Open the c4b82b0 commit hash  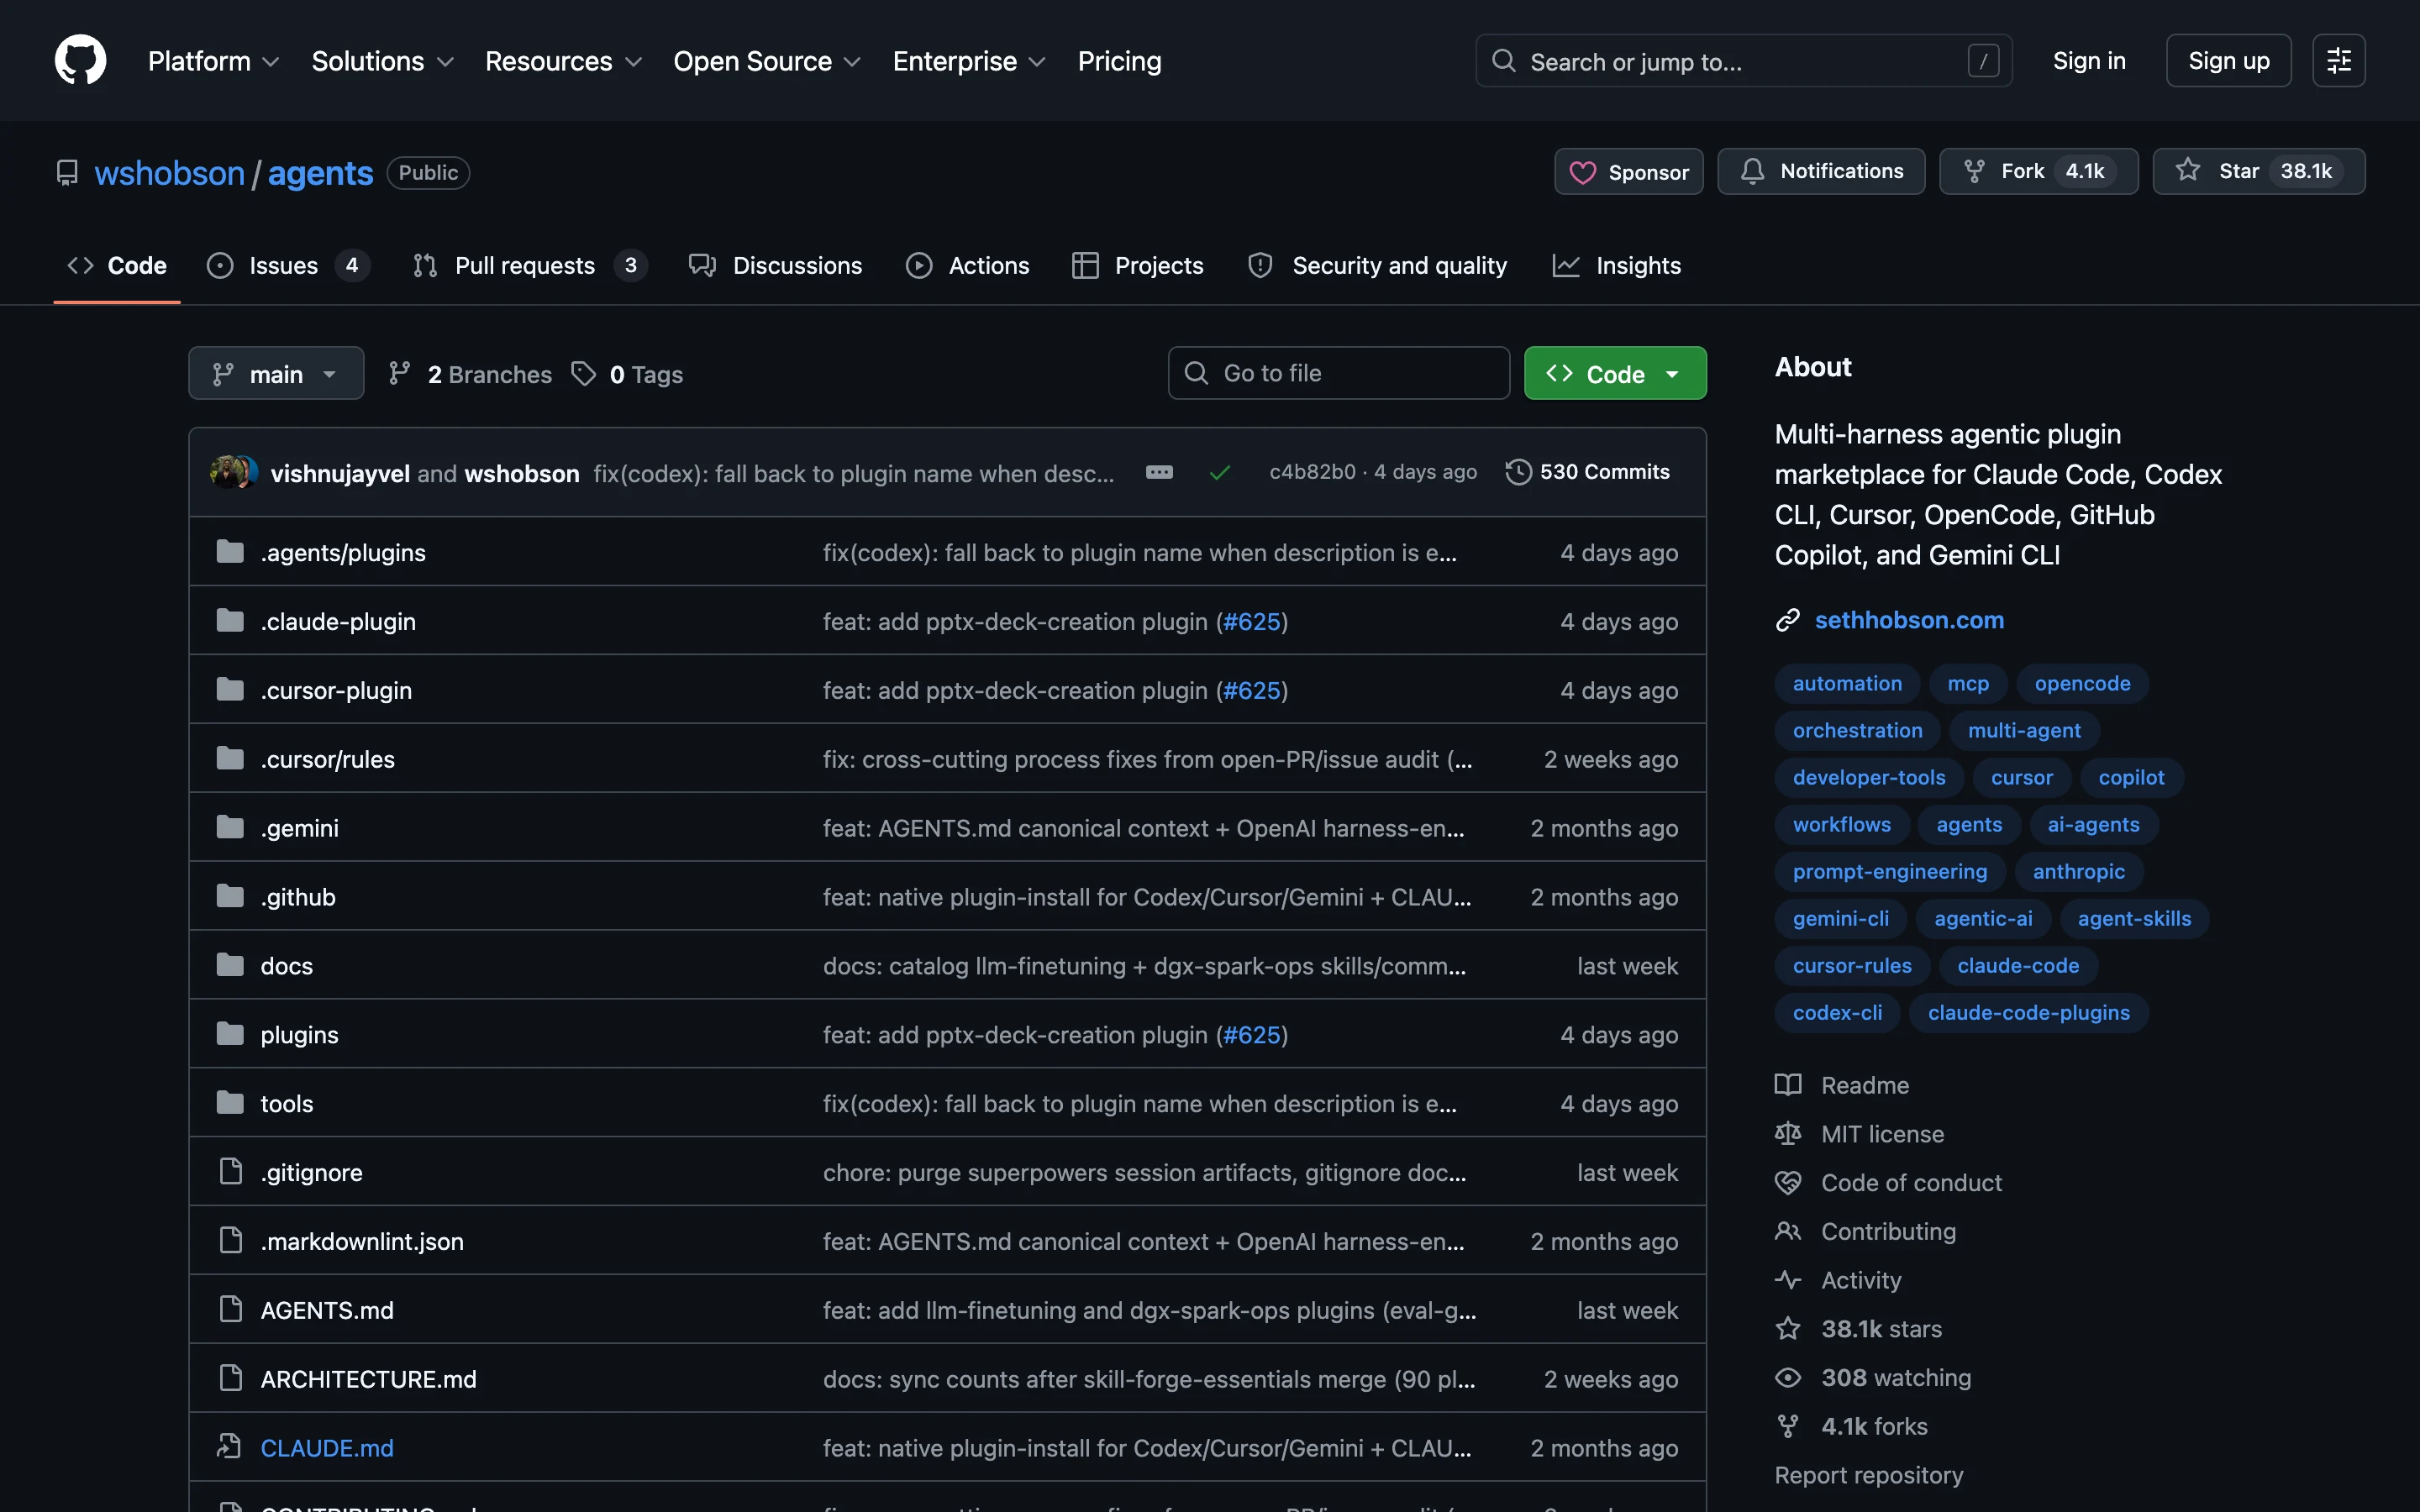tap(1312, 472)
